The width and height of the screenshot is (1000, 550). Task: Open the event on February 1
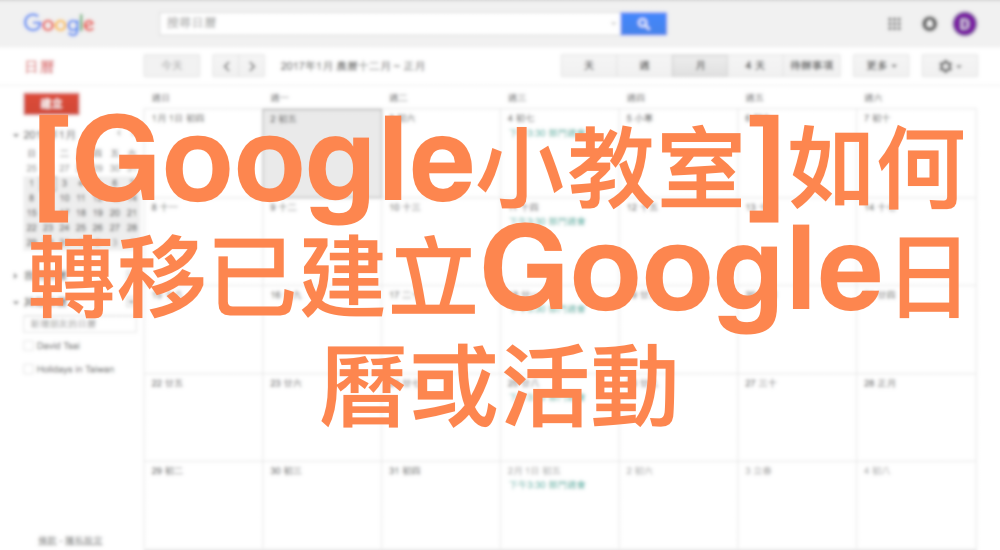[x=547, y=485]
